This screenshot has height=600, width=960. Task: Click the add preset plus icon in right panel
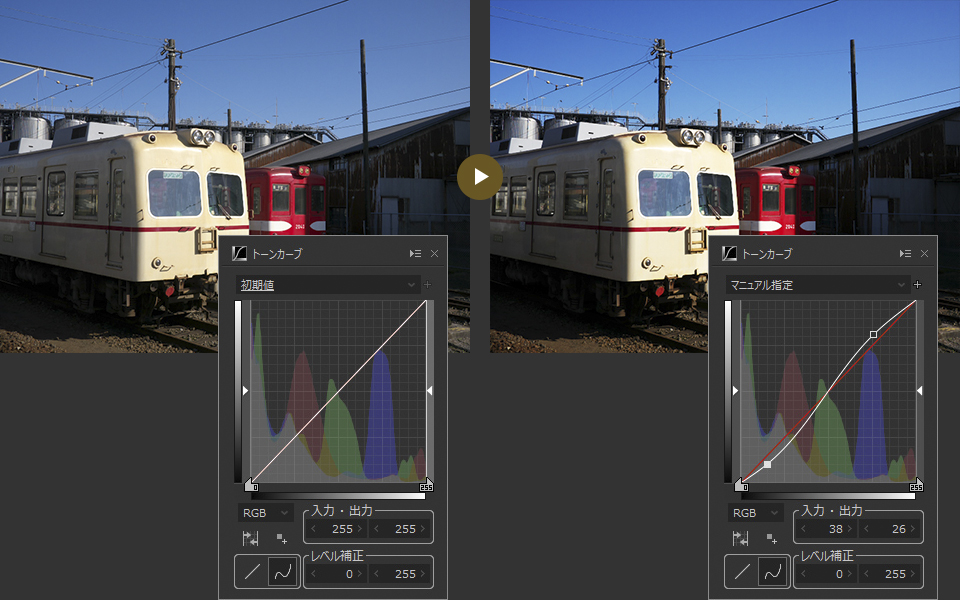(x=917, y=285)
